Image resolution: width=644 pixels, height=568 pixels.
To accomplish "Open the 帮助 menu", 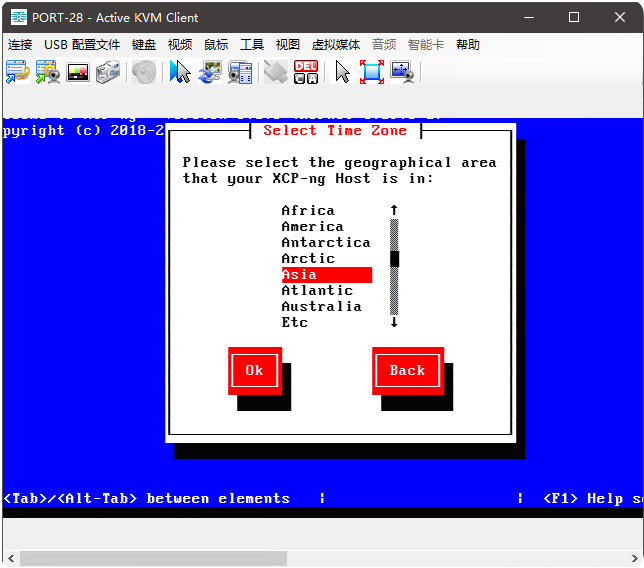I will coord(467,44).
